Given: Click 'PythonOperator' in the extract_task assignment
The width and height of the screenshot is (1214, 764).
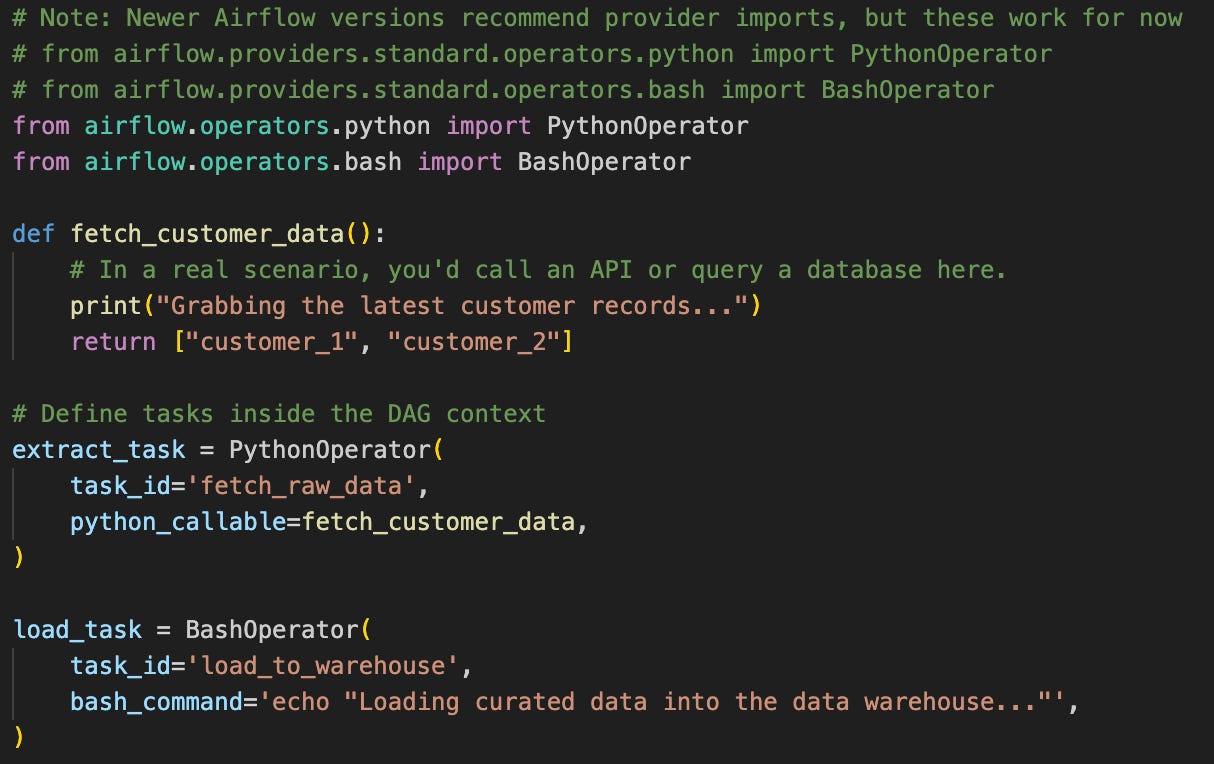Looking at the screenshot, I should pyautogui.click(x=330, y=450).
